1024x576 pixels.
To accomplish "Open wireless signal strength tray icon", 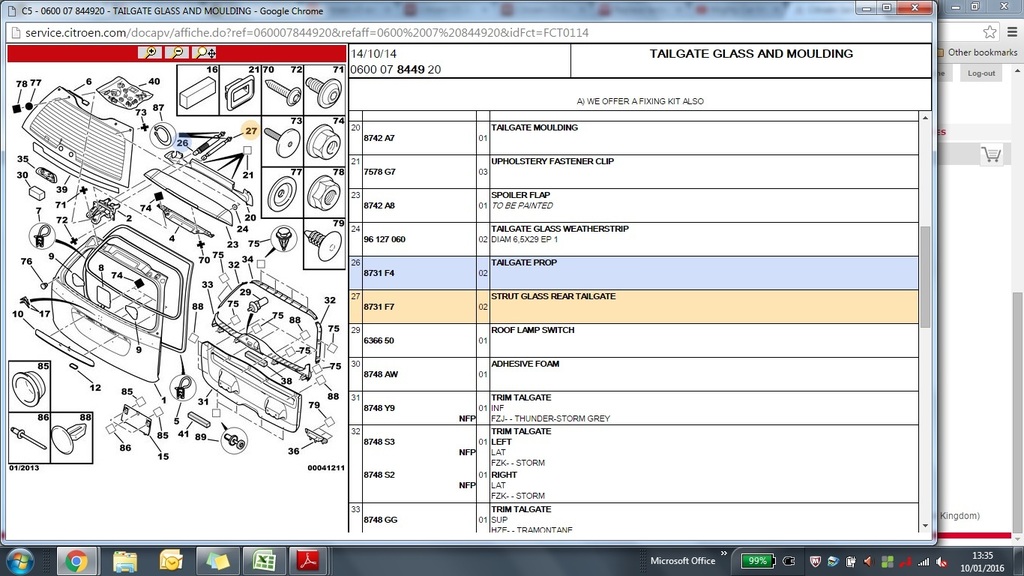I will pyautogui.click(x=923, y=561).
